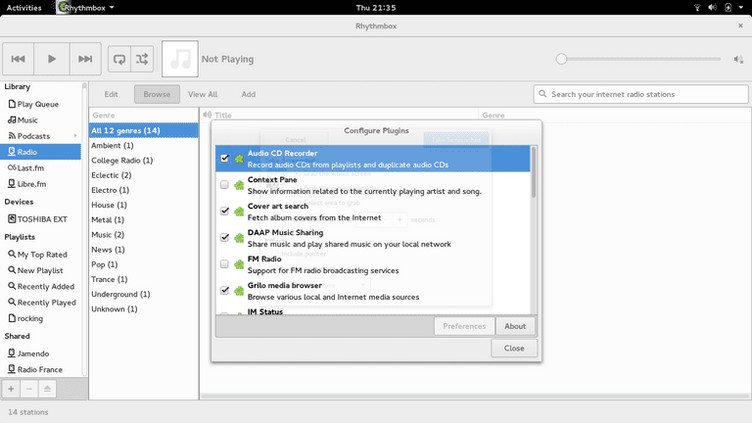Select News (1) genre

pyautogui.click(x=143, y=249)
